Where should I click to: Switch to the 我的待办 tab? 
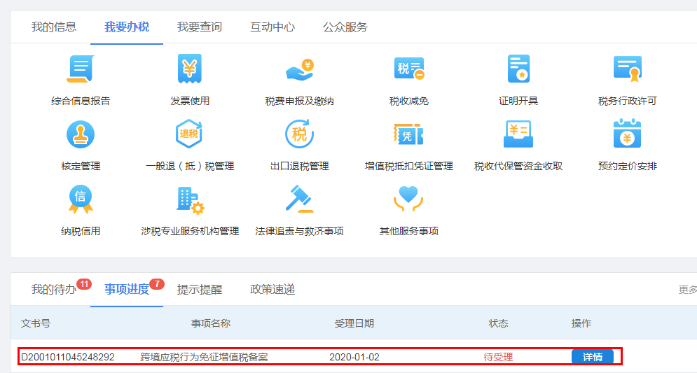click(54, 290)
